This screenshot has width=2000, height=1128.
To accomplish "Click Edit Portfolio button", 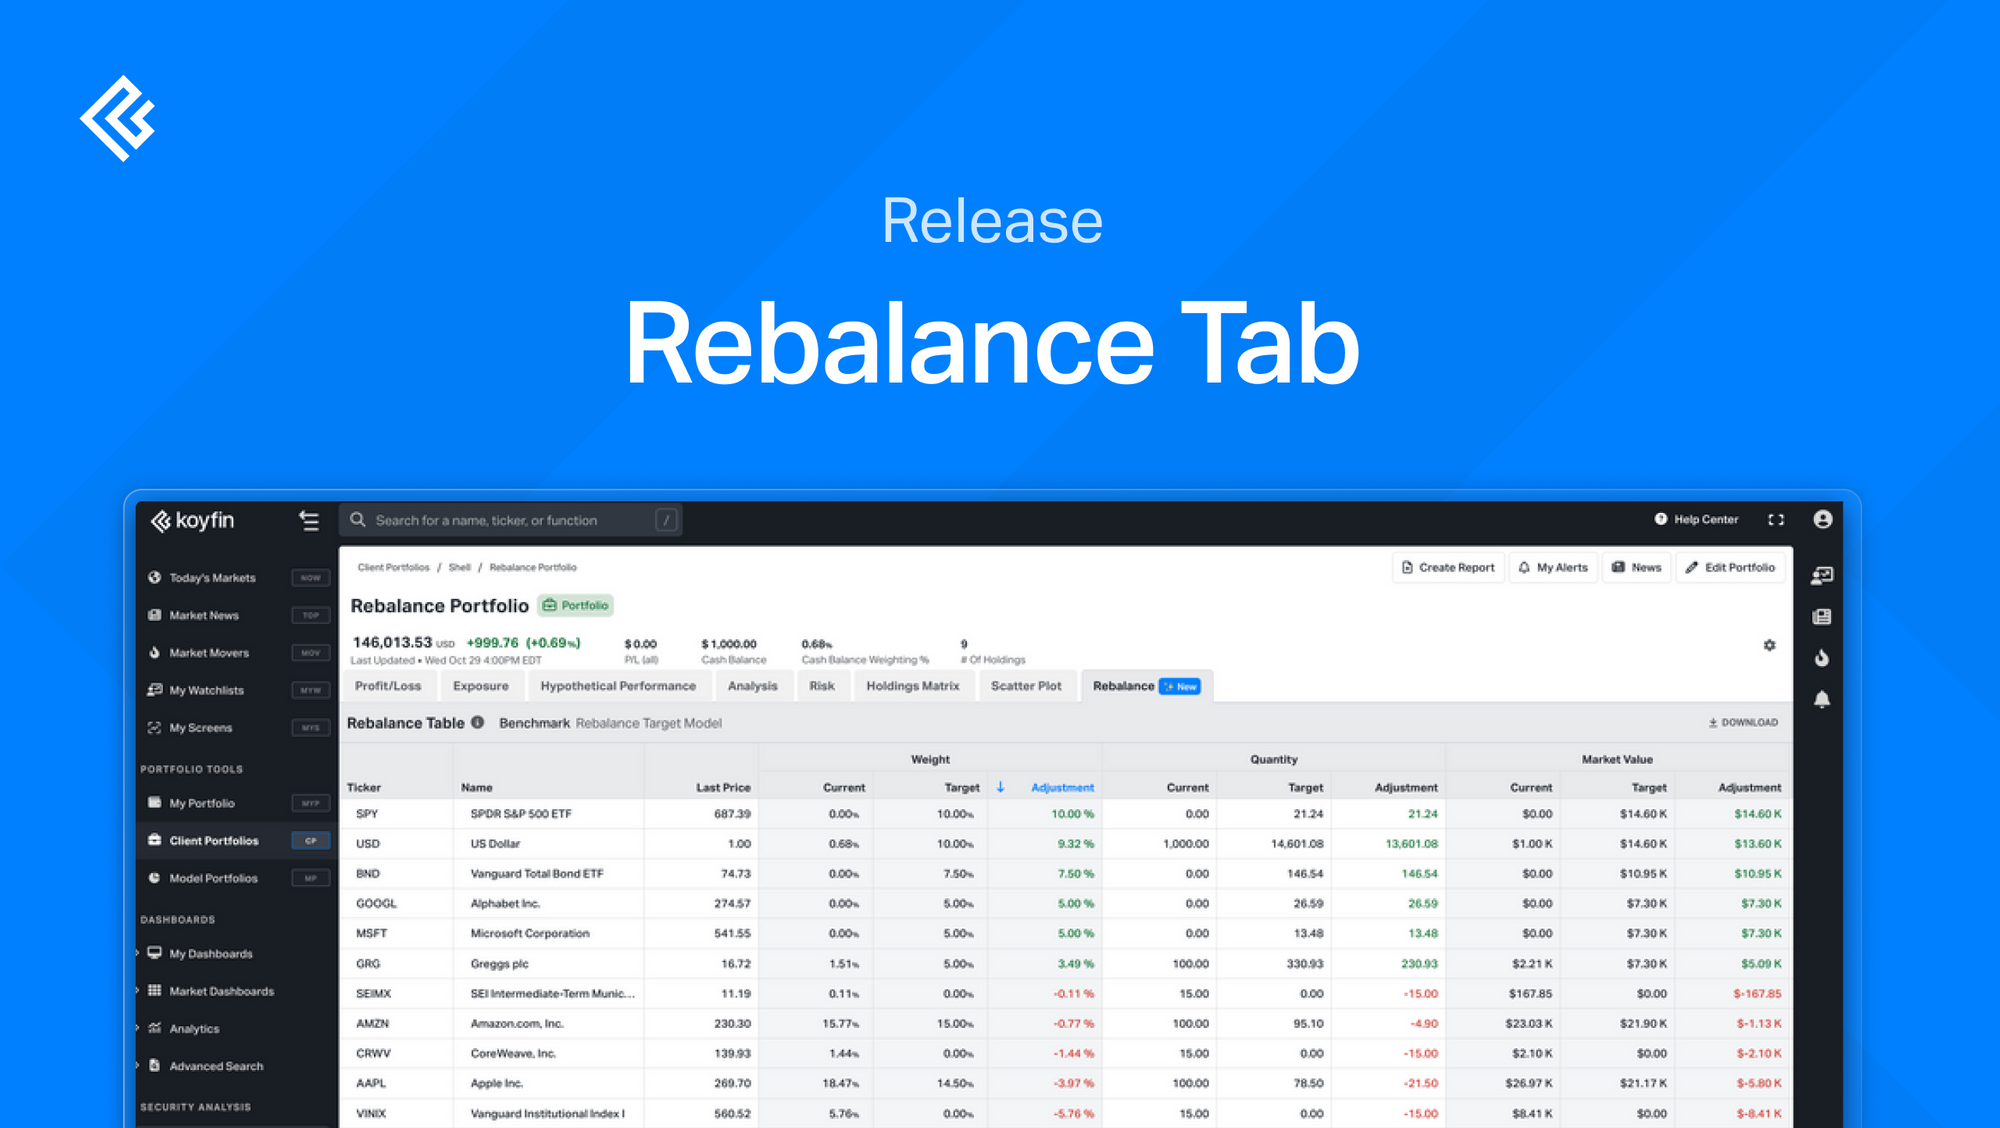I will click(1730, 567).
